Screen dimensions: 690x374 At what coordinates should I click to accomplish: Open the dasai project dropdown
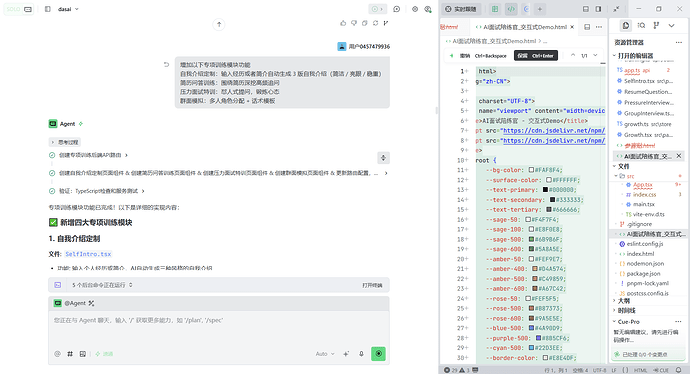click(x=68, y=9)
